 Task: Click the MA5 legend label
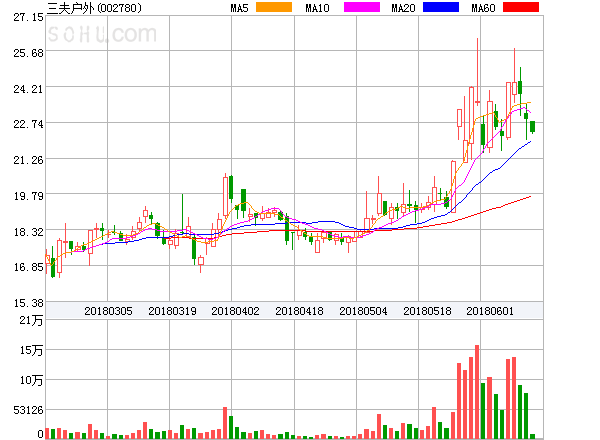click(239, 8)
